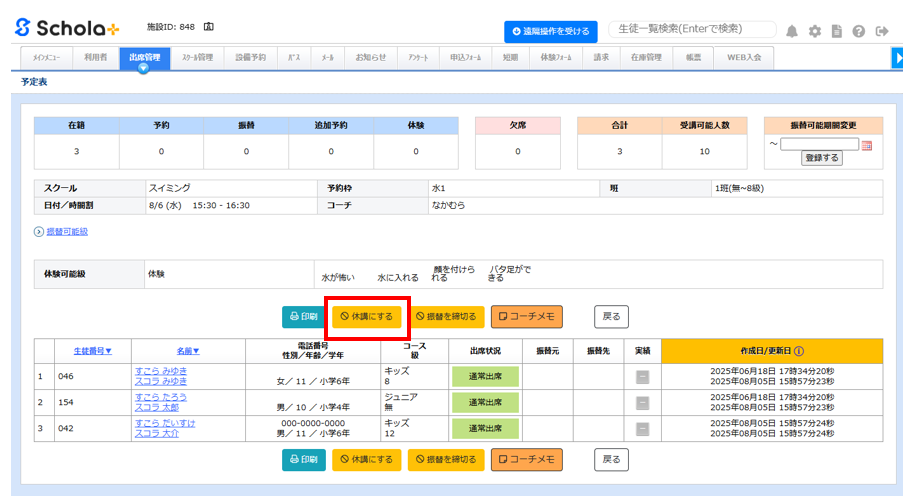Toggle 実績 box for すこら だいすけ row
This screenshot has width=914, height=500.
pos(642,429)
